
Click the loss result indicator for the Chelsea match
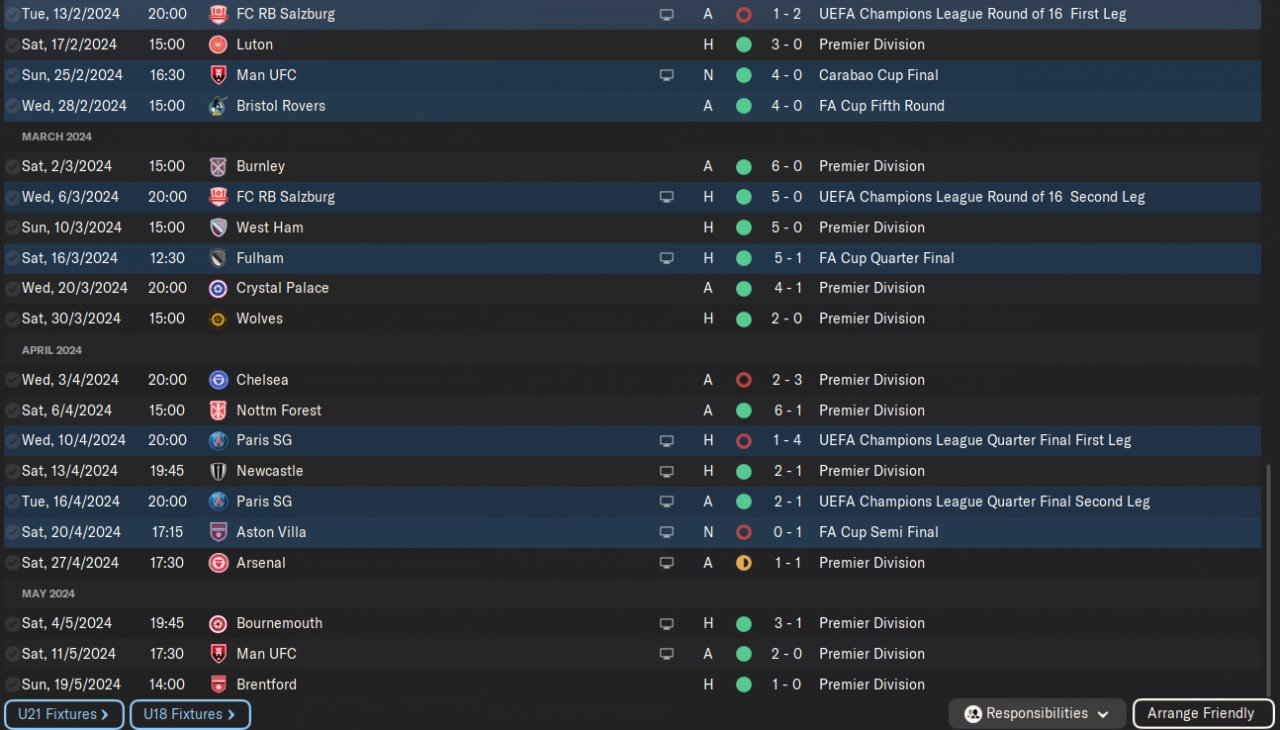pyautogui.click(x=743, y=380)
